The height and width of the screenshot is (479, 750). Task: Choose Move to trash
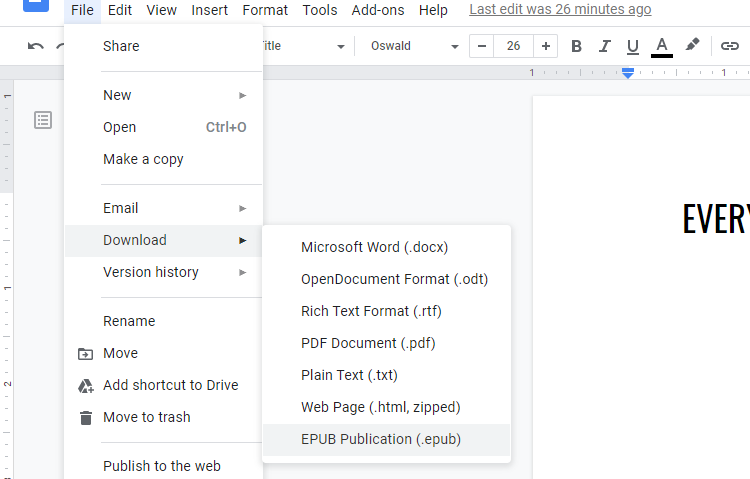tap(163, 417)
